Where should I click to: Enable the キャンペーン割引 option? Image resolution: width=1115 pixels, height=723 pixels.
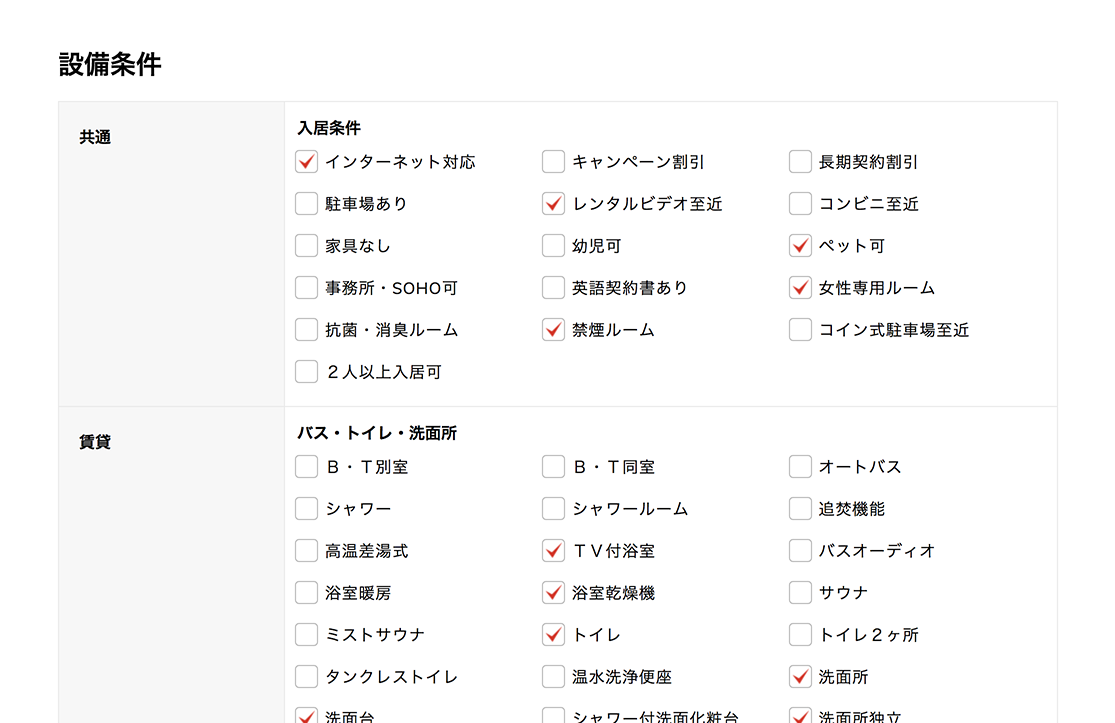click(554, 162)
